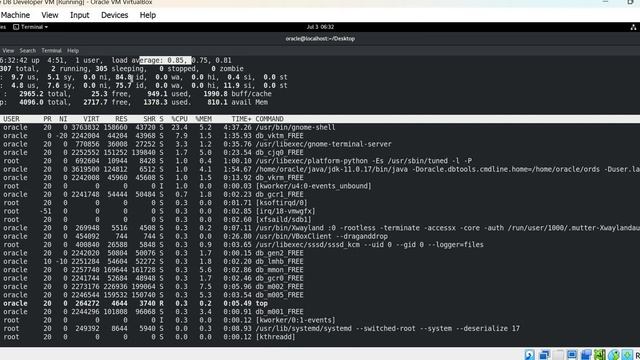Select the db_gcr0_FREE process row
640x360 pixels.
point(320,278)
